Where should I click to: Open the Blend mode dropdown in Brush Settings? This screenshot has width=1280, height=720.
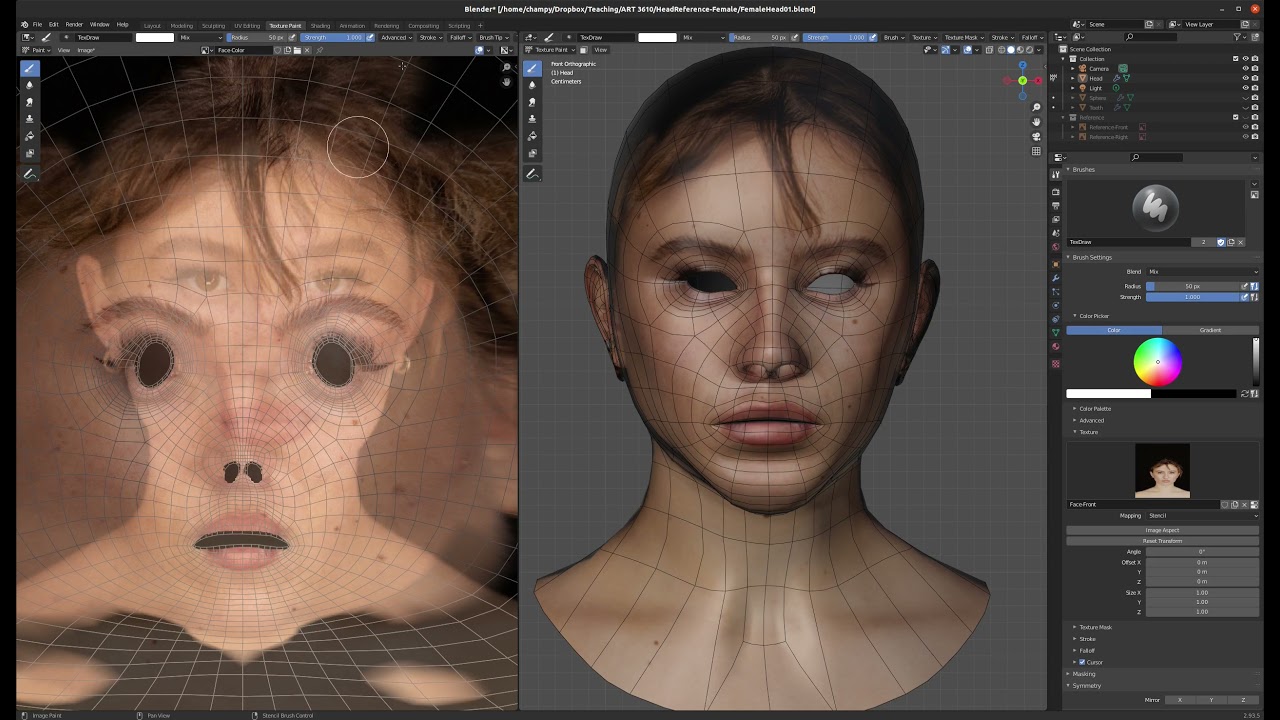[x=1202, y=272]
